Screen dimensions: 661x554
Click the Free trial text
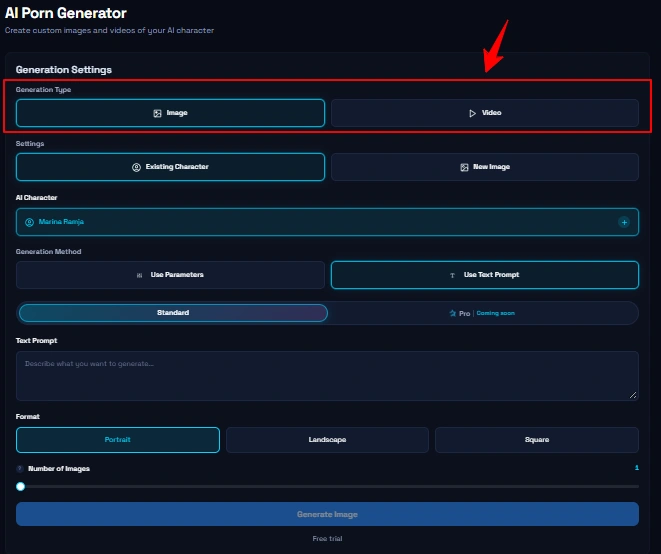(x=327, y=538)
